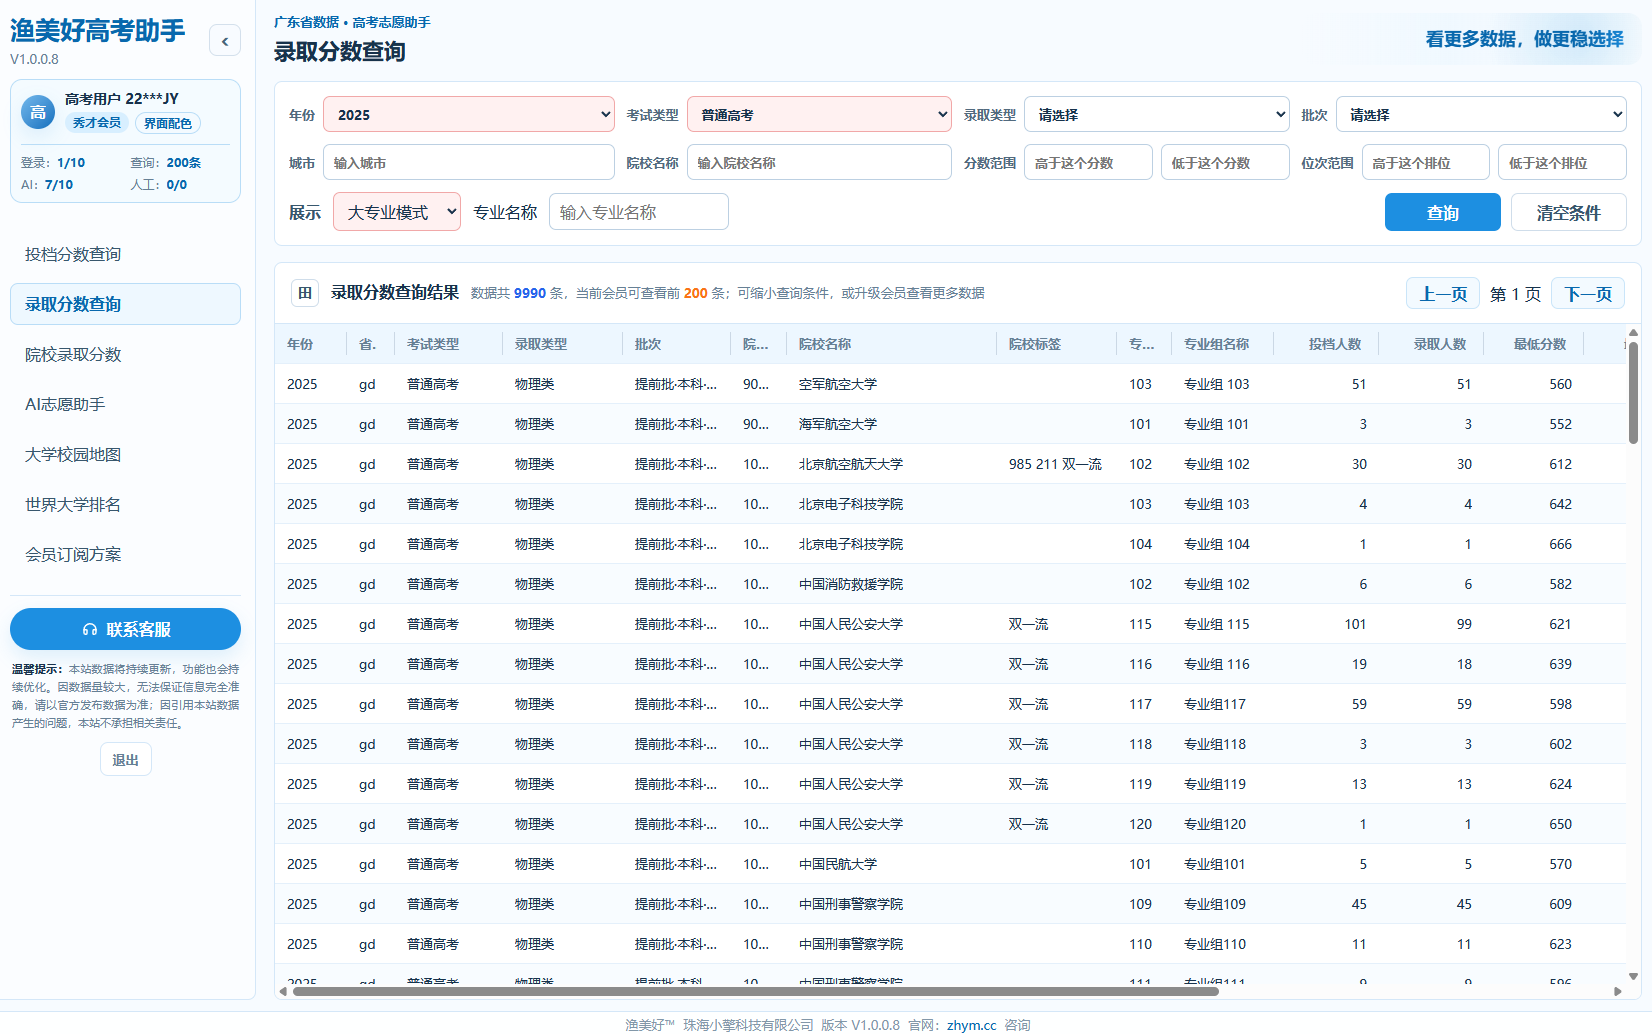The width and height of the screenshot is (1652, 1034).
Task: Open 投档分数查询 in the sidebar
Action: (x=125, y=254)
